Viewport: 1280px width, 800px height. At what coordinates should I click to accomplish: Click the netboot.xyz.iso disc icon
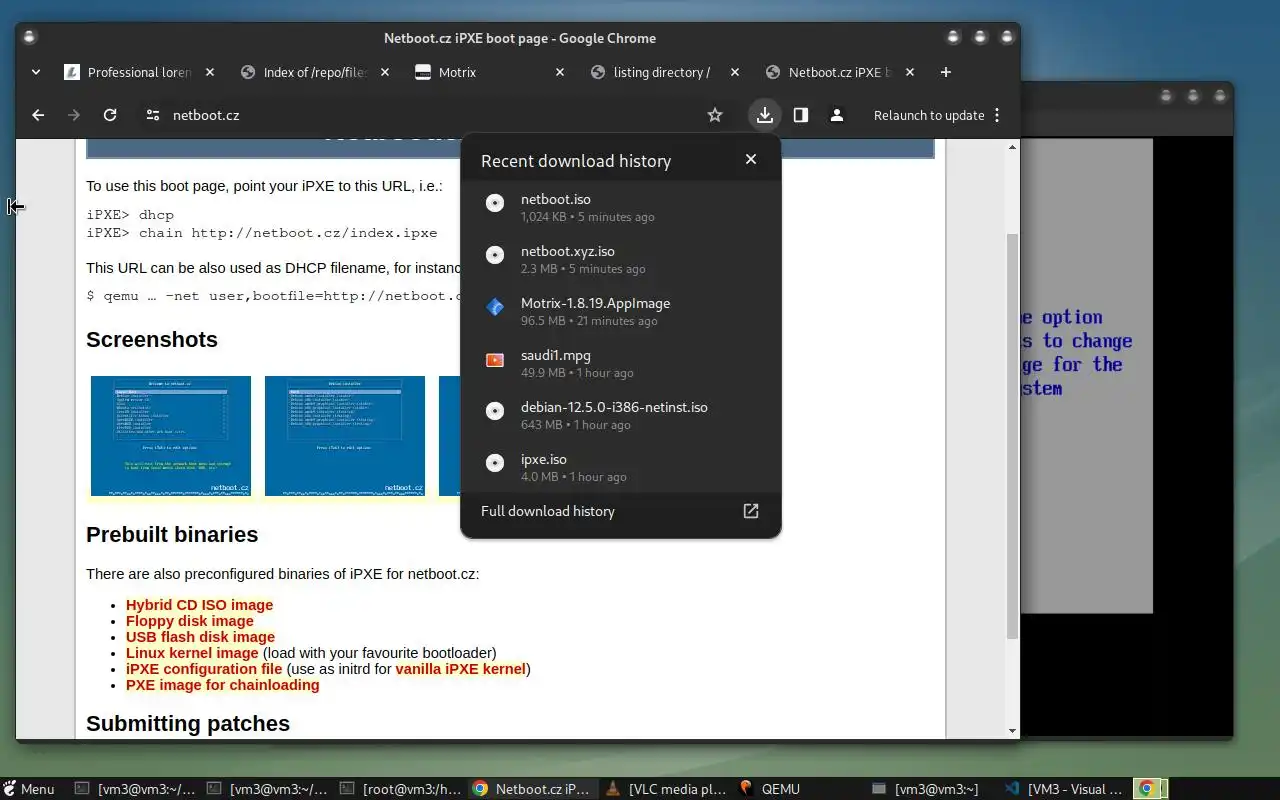pos(494,255)
